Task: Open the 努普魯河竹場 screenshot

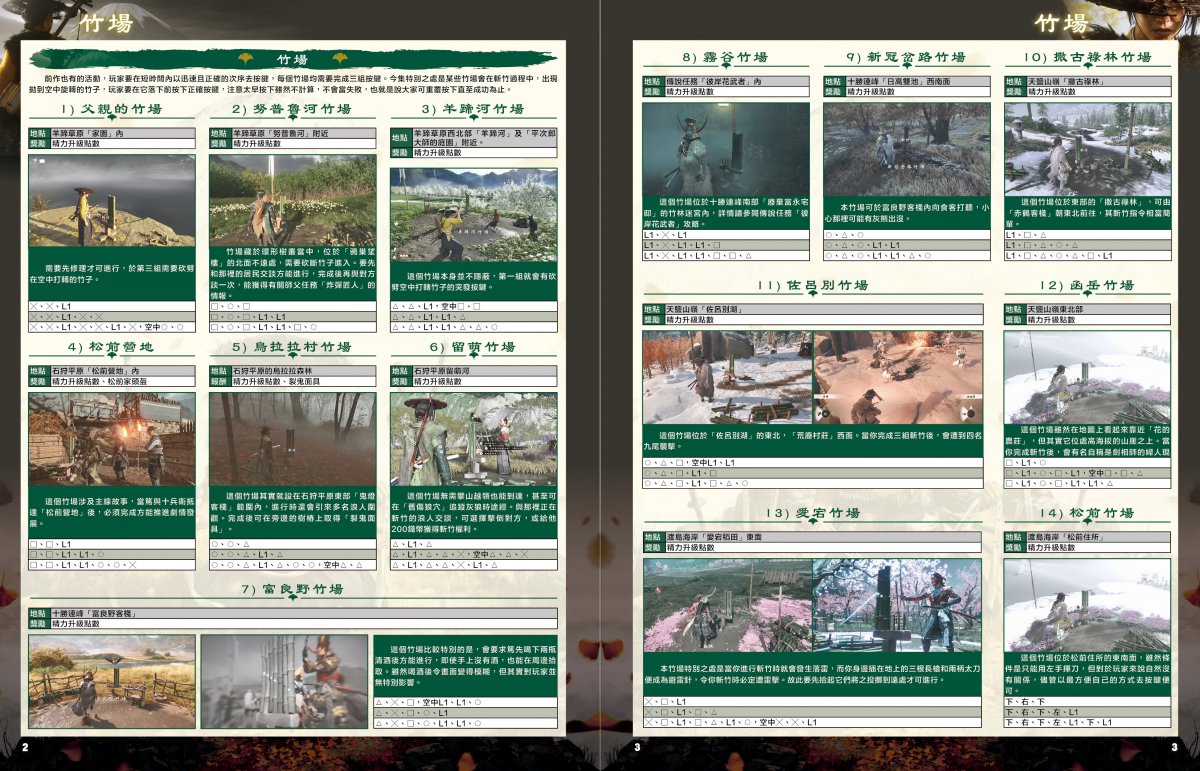Action: click(x=292, y=199)
